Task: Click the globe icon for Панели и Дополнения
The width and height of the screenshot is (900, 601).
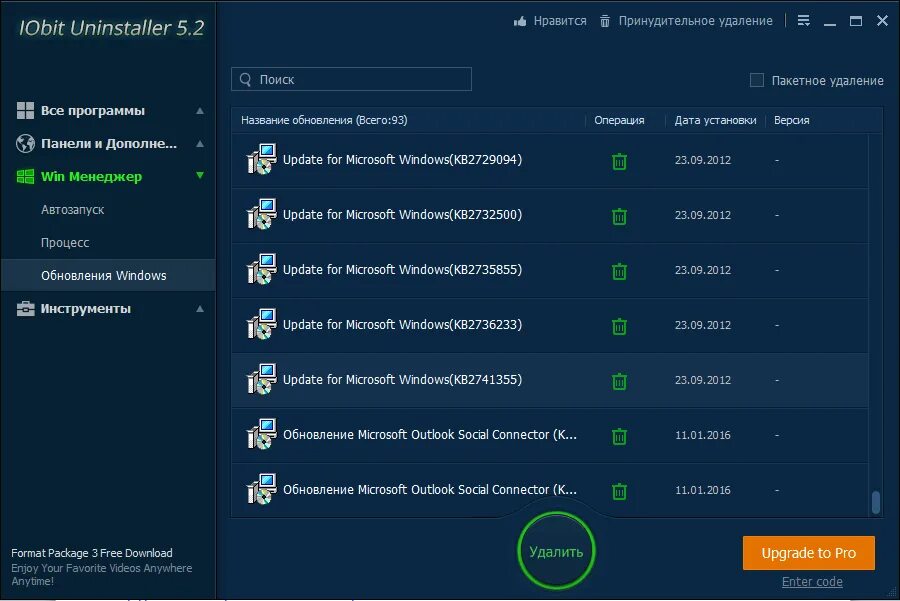Action: 25,144
